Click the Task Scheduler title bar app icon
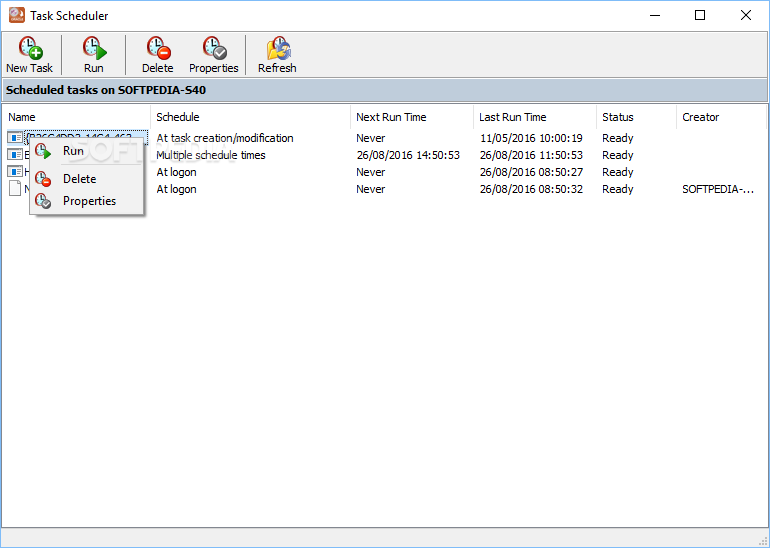The height and width of the screenshot is (548, 770). click(17, 15)
